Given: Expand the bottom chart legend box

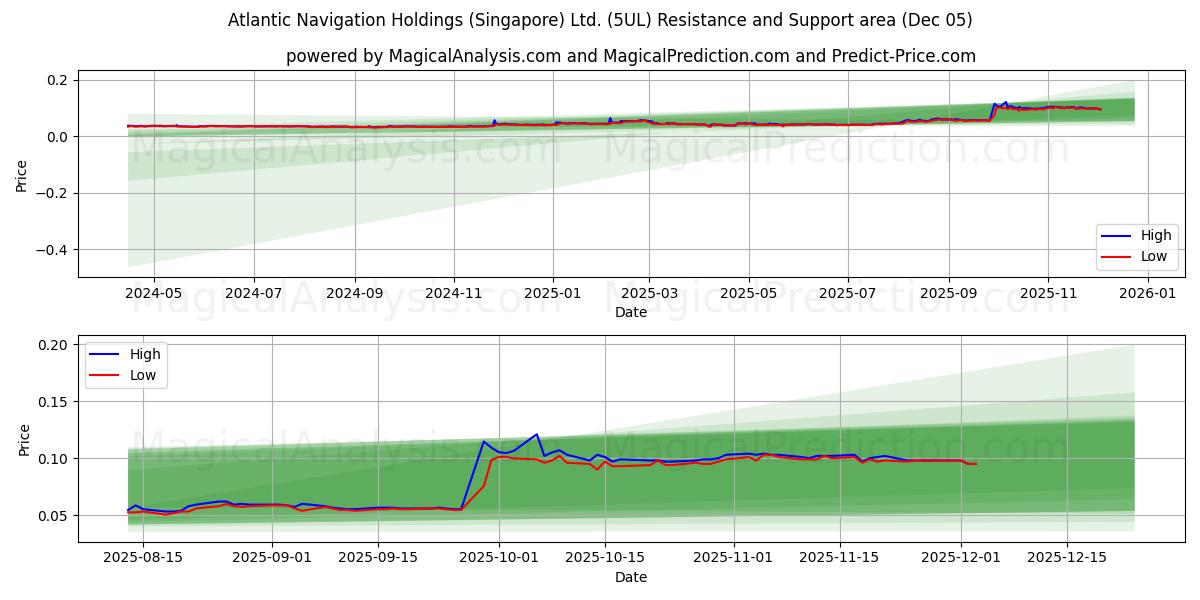Looking at the screenshot, I should [126, 366].
